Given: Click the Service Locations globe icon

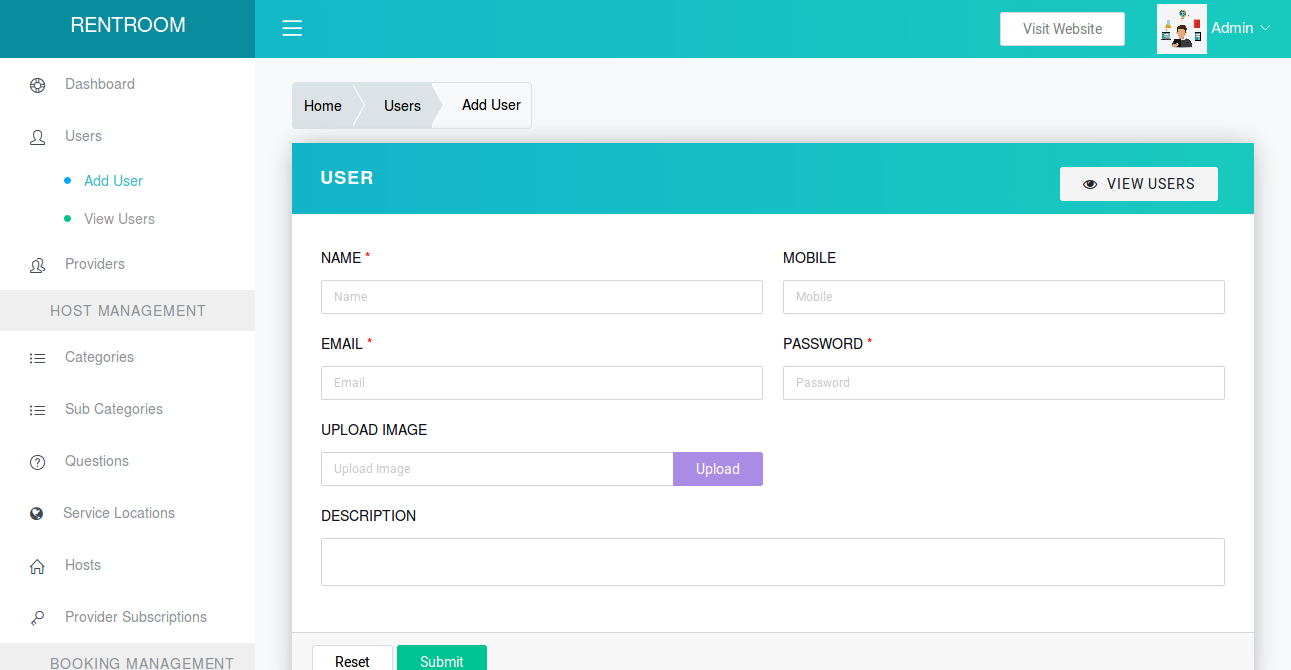Looking at the screenshot, I should click(37, 514).
